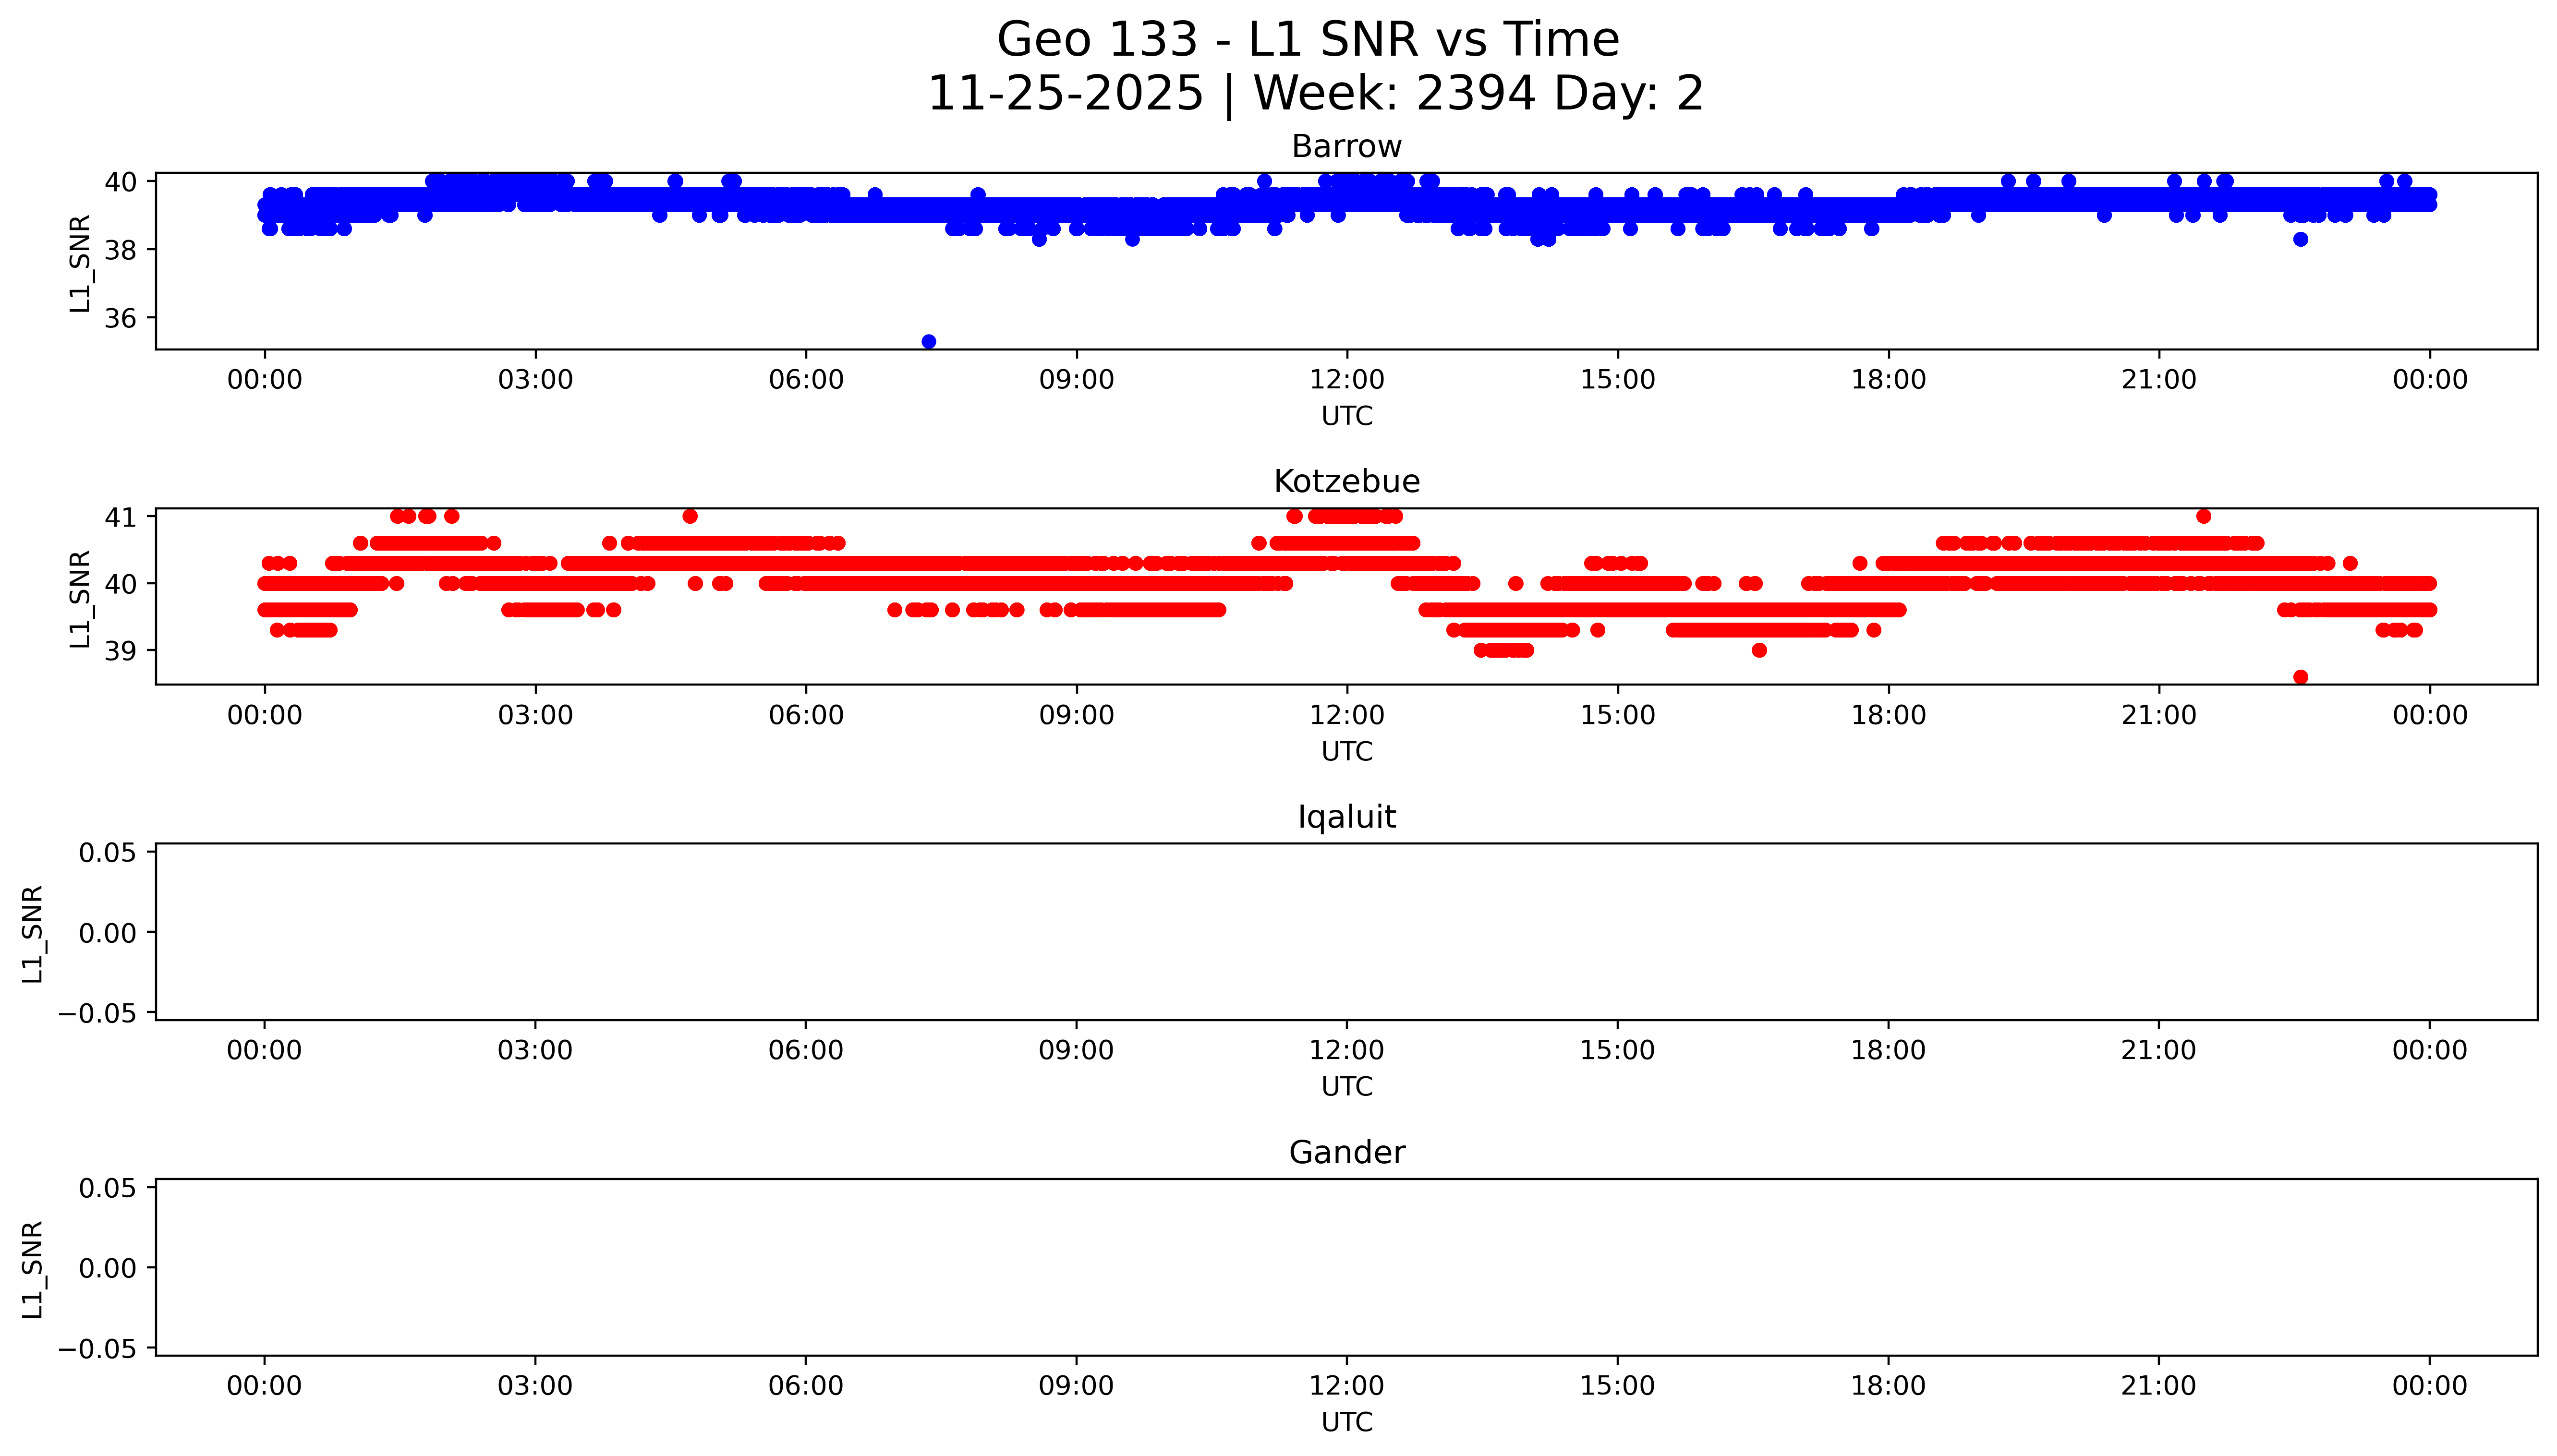Viewport: 2557px width, 1456px height.
Task: Click the 41 y-axis tick in Kotzebue plot
Action: [120, 517]
